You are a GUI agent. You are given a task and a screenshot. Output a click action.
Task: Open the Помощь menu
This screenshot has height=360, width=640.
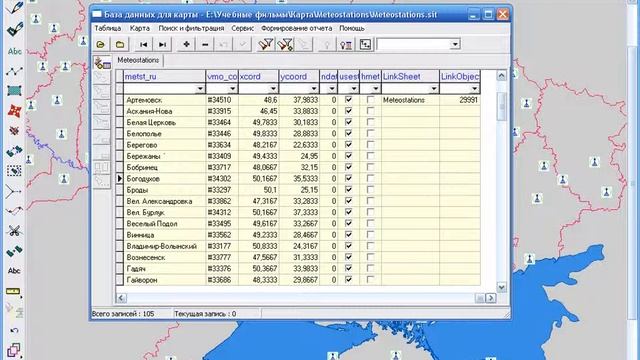[x=352, y=28]
